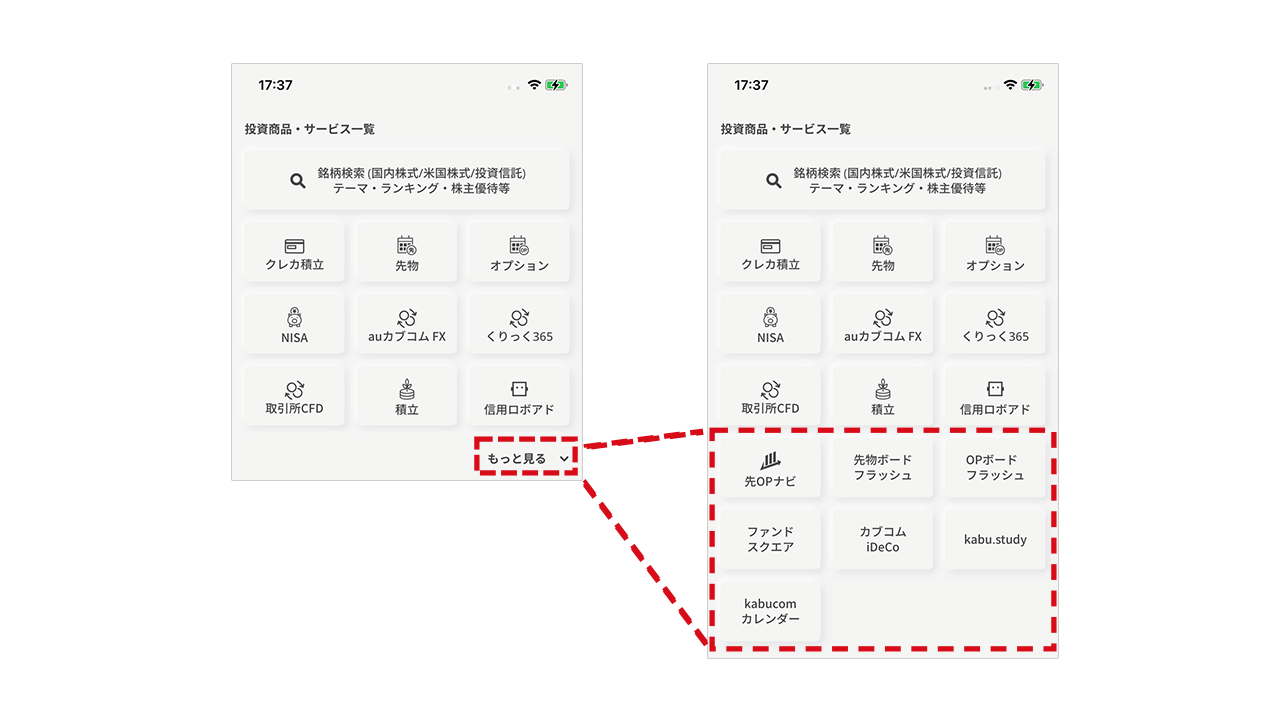Open 取引所CFD in the left screen
1280x720 pixels.
point(295,396)
